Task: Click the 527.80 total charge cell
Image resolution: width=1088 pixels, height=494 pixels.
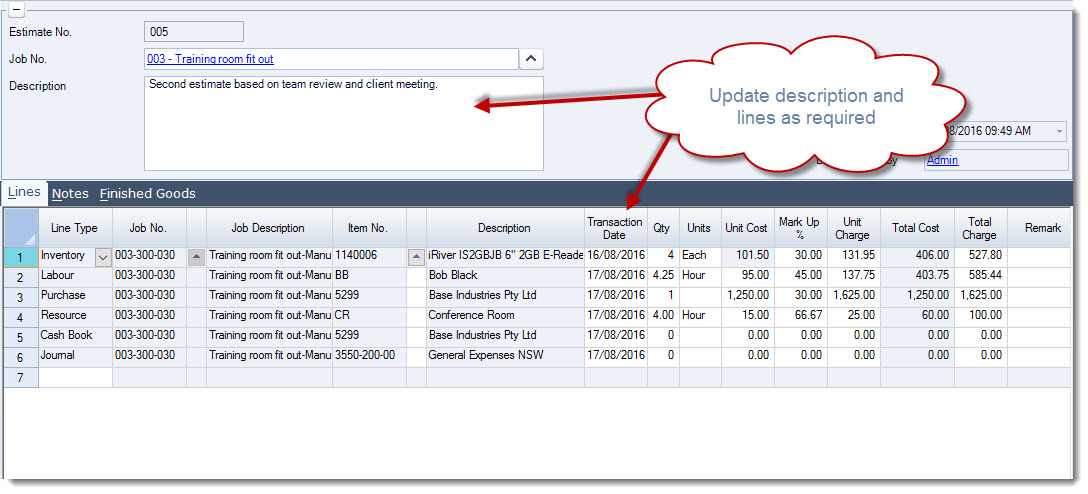Action: coord(980,256)
